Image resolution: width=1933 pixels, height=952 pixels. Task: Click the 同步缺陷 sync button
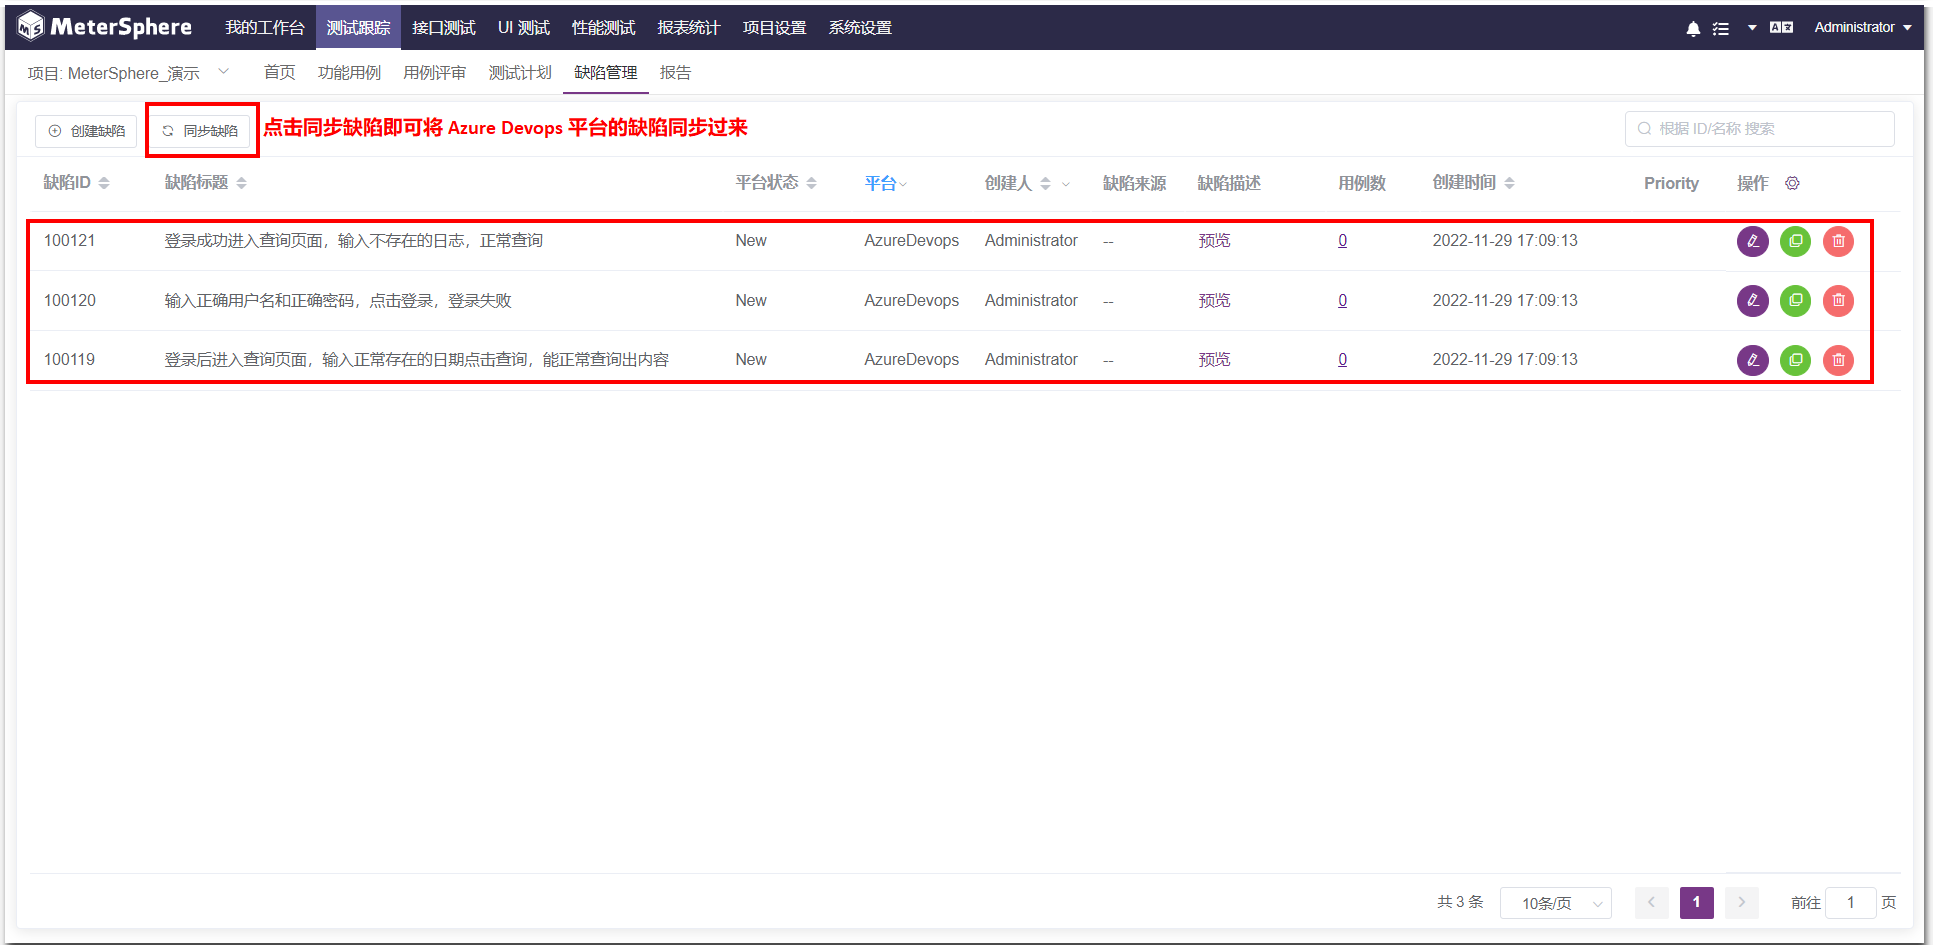point(201,130)
